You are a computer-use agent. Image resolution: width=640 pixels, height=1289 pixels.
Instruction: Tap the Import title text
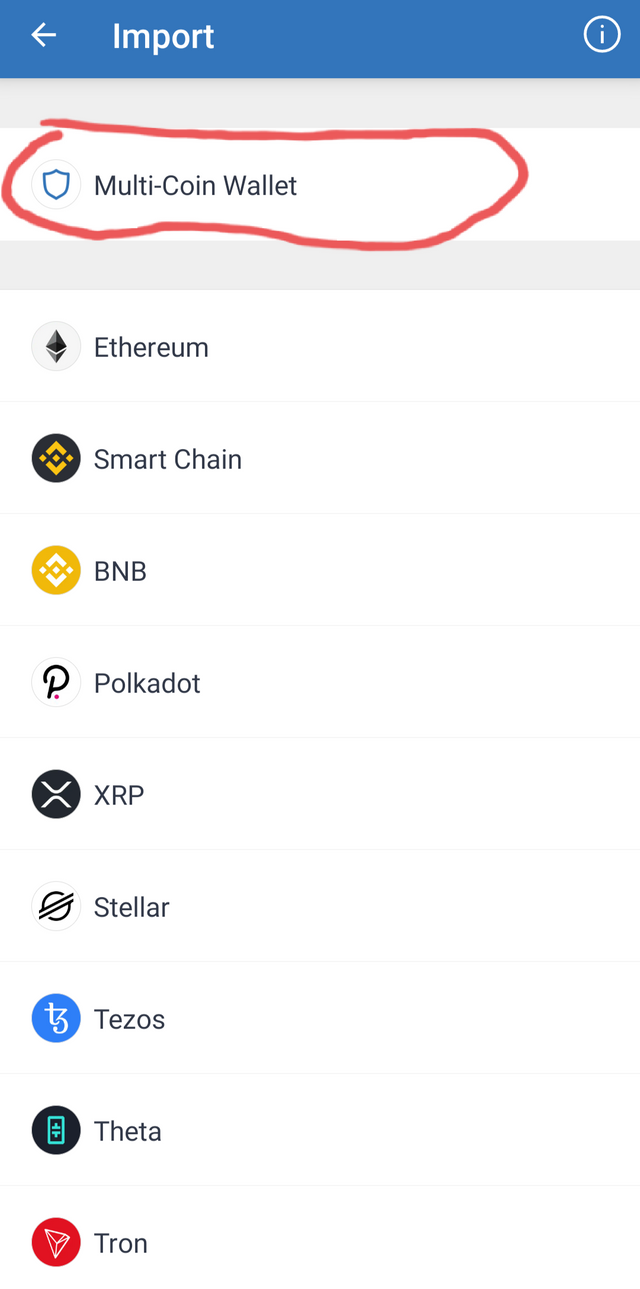click(x=163, y=37)
